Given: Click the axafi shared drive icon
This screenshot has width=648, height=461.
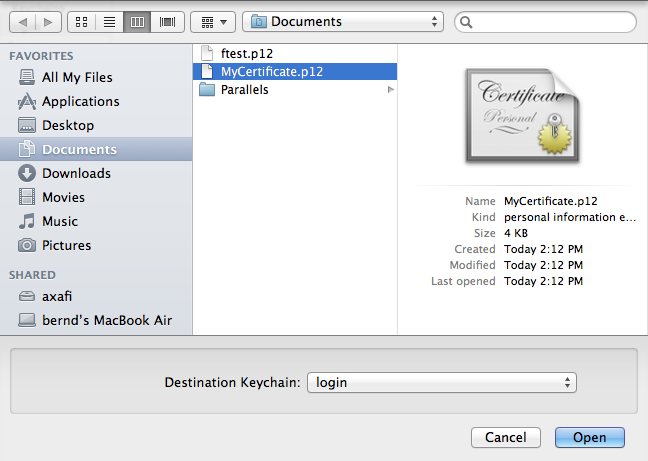Looking at the screenshot, I should [x=27, y=296].
